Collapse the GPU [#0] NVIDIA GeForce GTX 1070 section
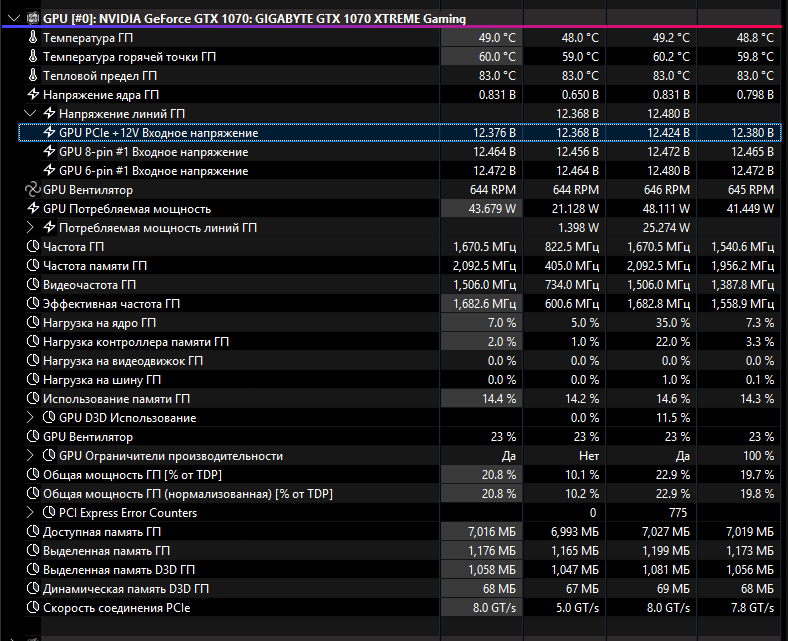 pos(14,19)
